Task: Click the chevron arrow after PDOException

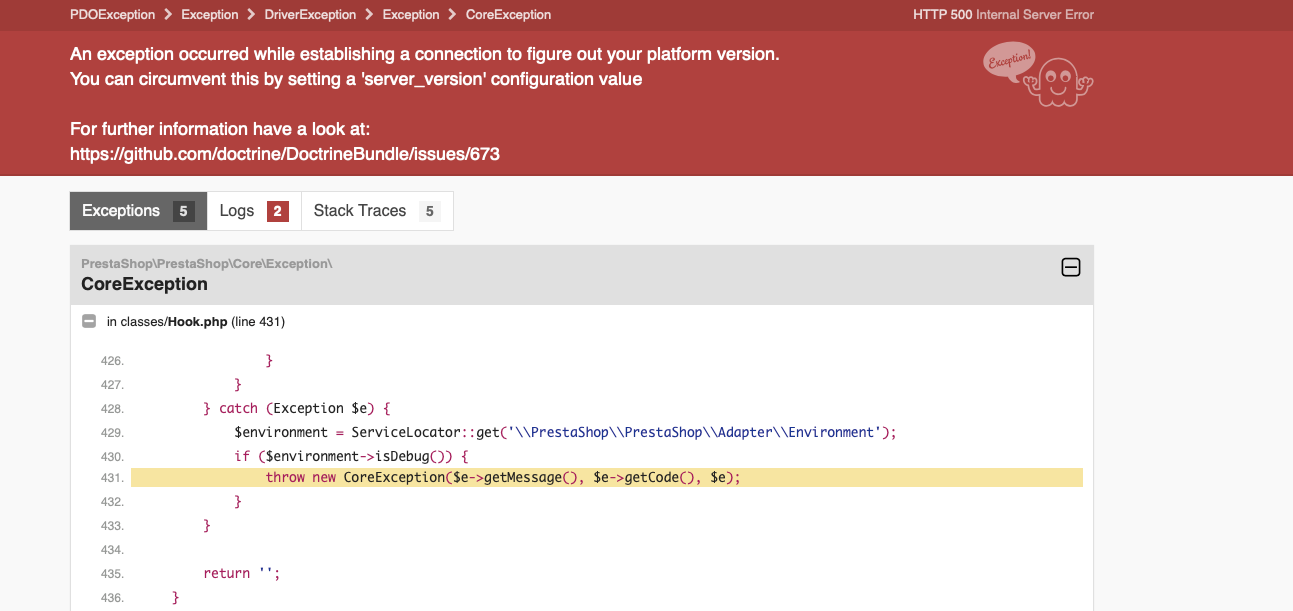Action: (168, 15)
